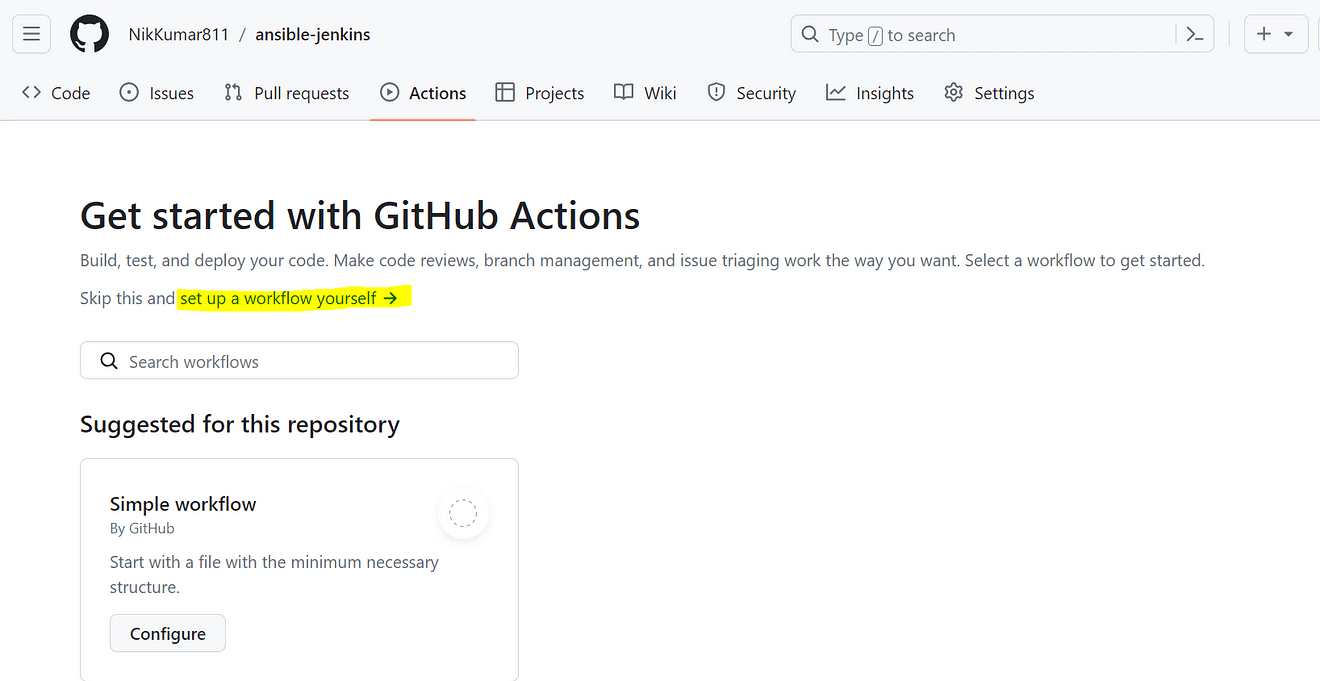Image resolution: width=1320 pixels, height=681 pixels.
Task: Open the hamburger navigation menu
Action: click(31, 34)
